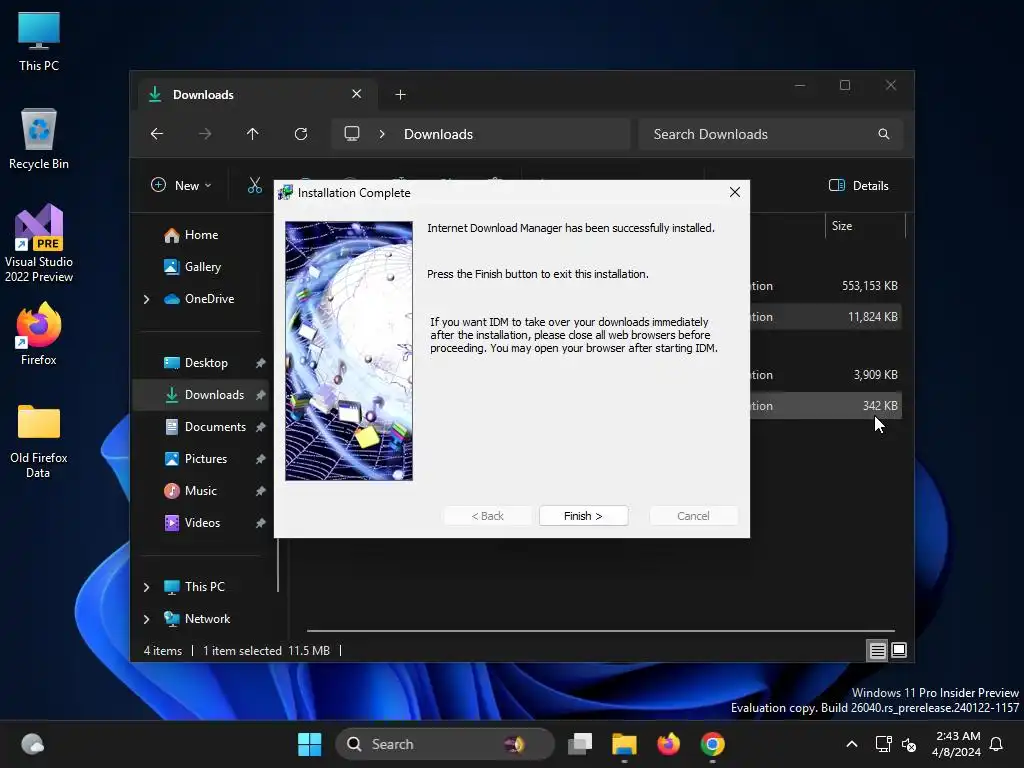
Task: Select the Visual Studio 2022 Preview shortcut
Action: (39, 243)
